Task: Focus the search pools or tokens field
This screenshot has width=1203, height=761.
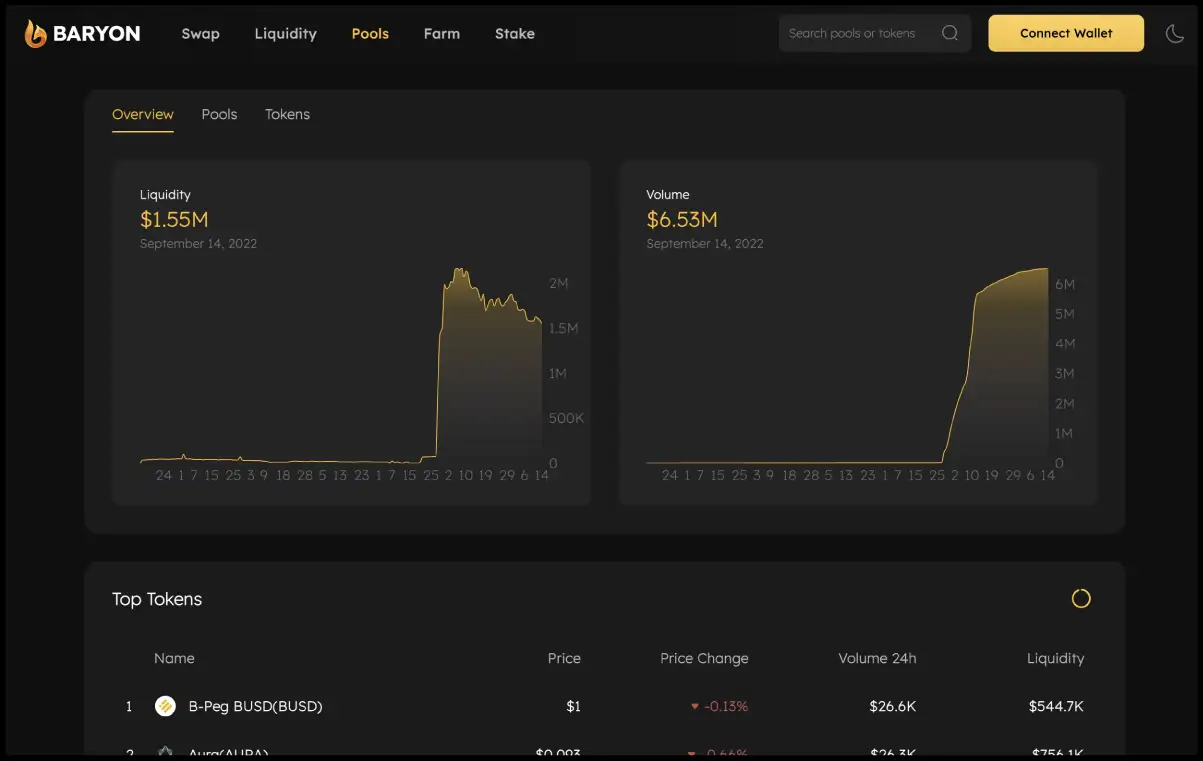Action: coord(855,33)
